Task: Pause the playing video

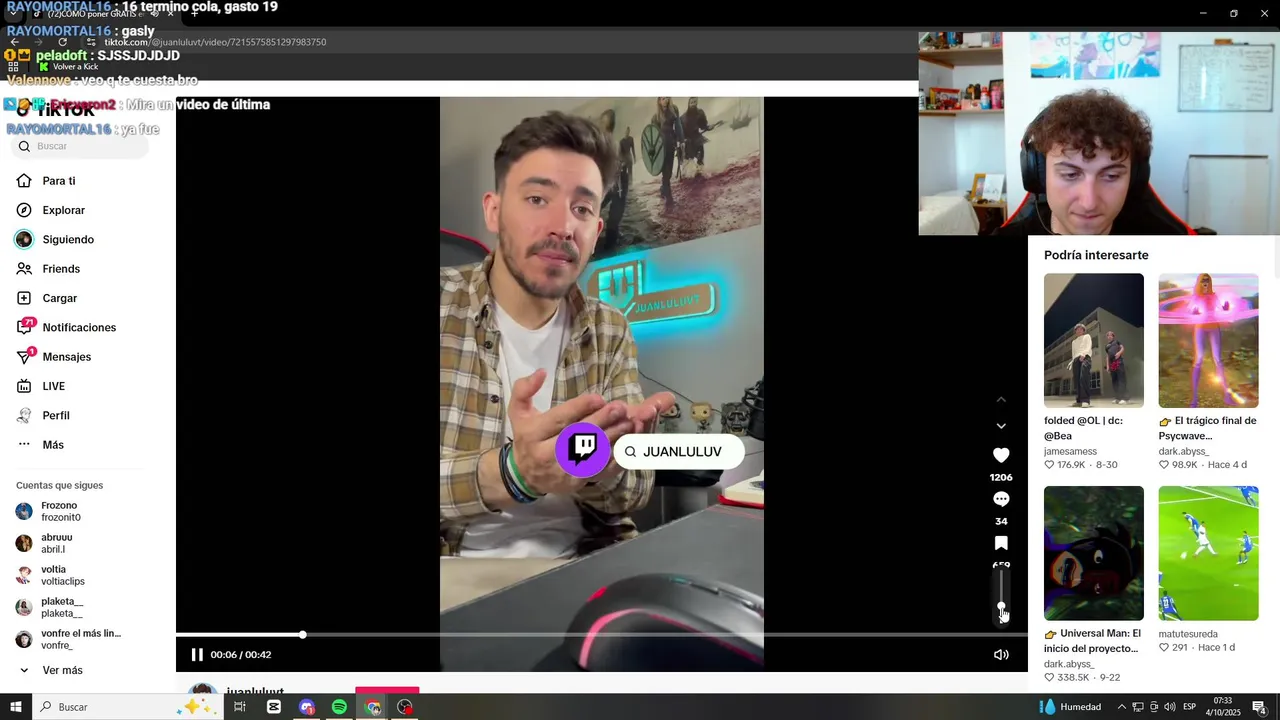Action: click(197, 655)
